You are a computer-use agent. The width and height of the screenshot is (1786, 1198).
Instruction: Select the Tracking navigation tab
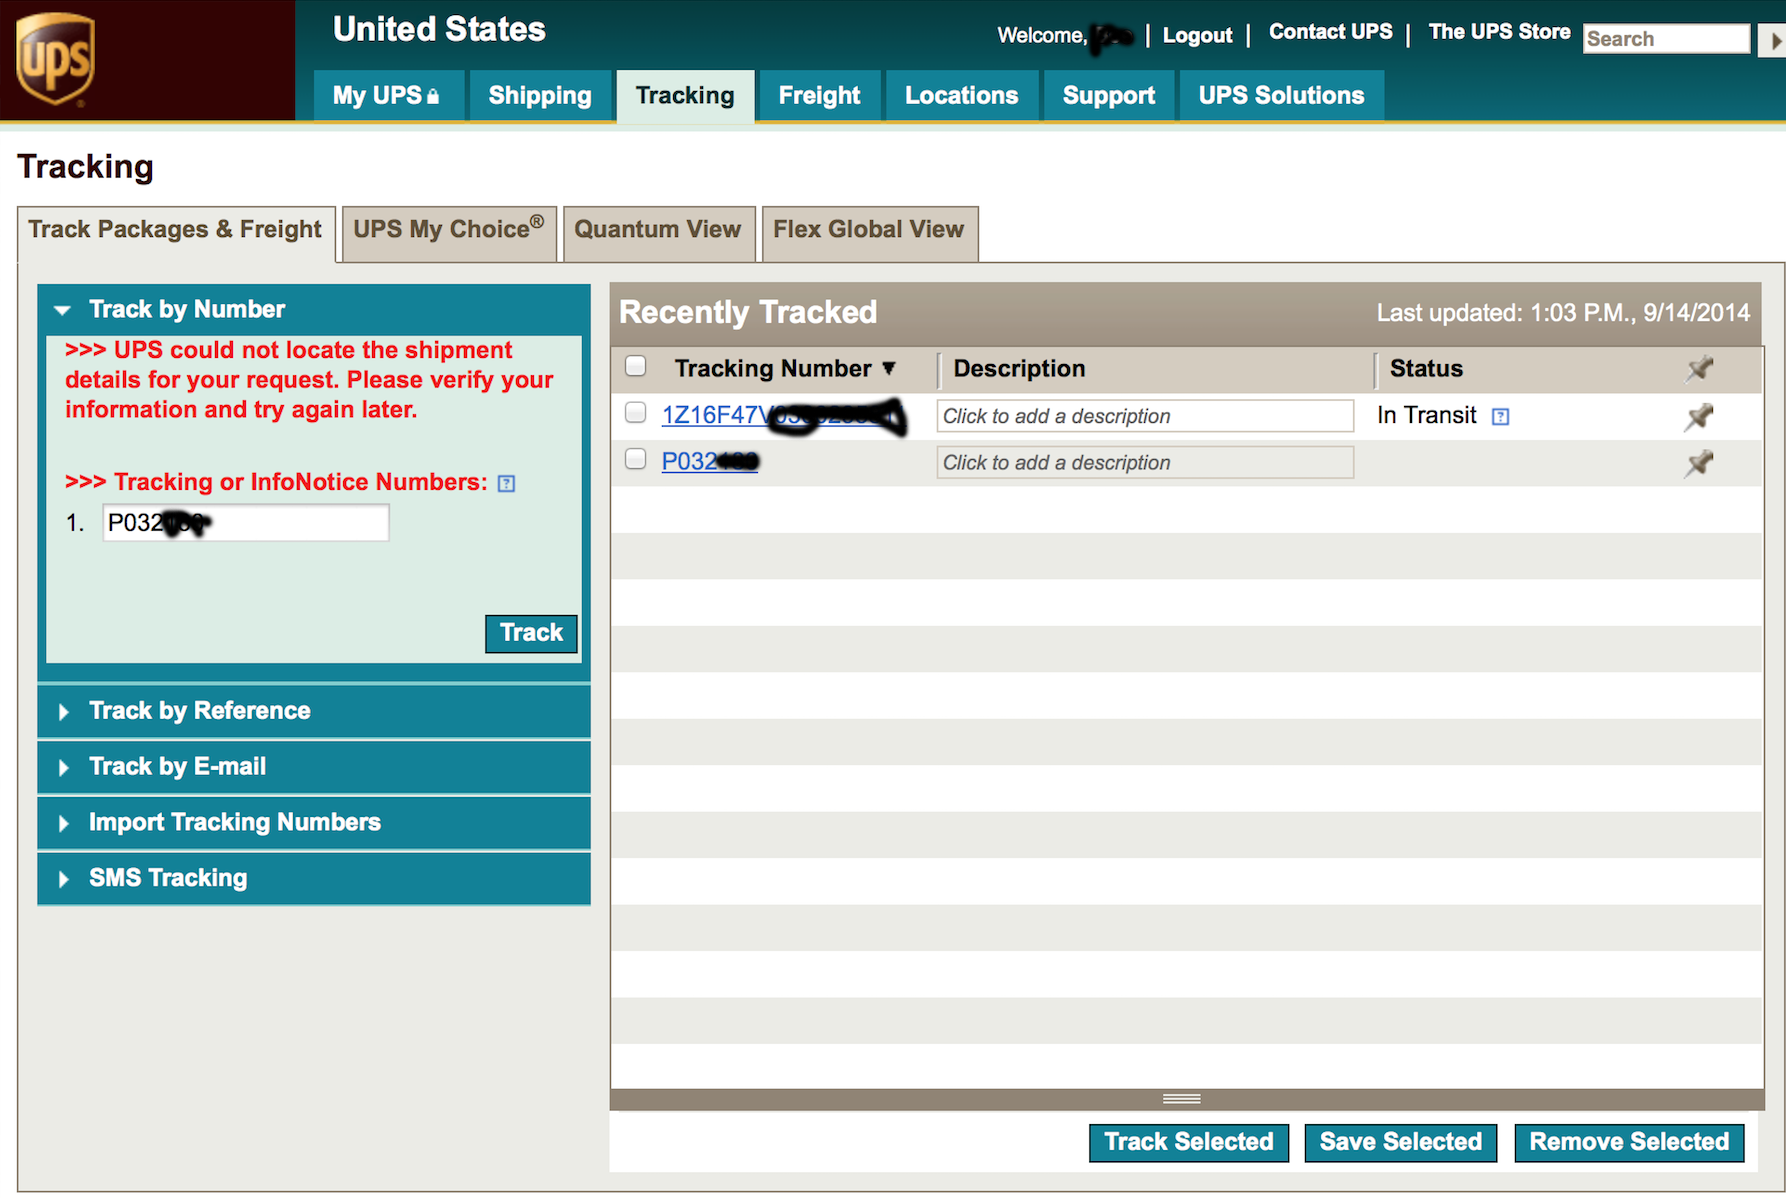[685, 96]
